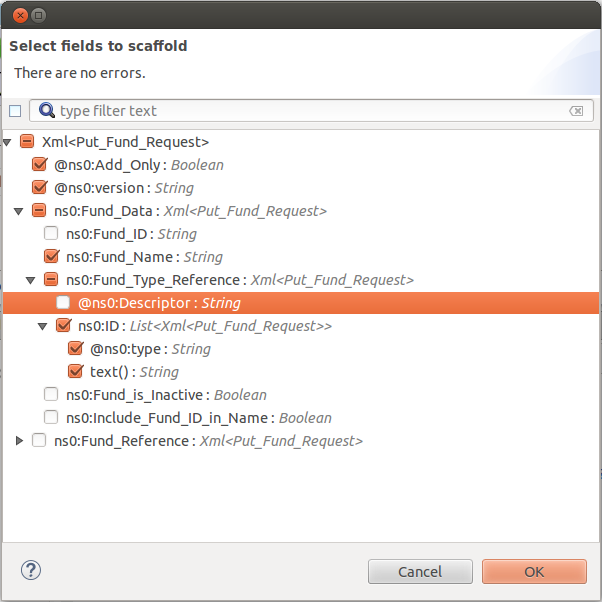Collapse the ns0:Fund_Data tree node
Screen dimensions: 602x602
pyautogui.click(x=18, y=211)
